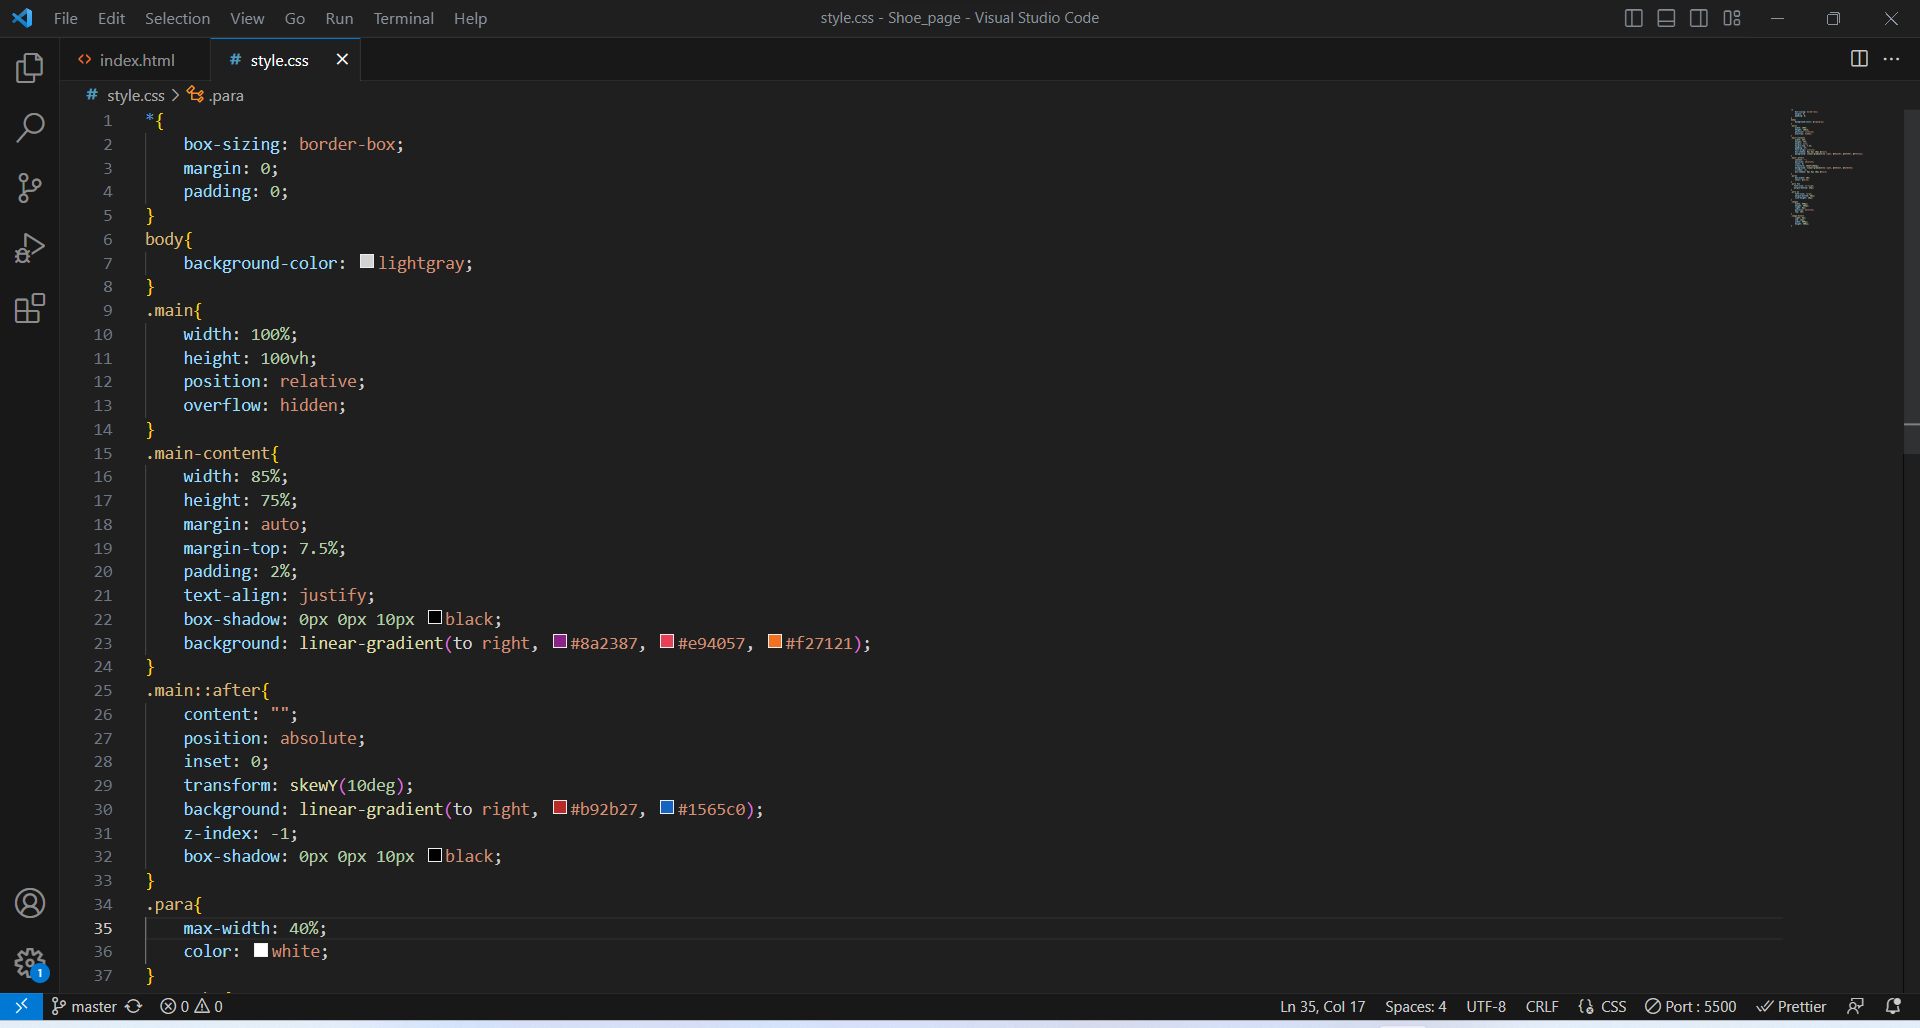1920x1028 pixels.
Task: Split the editor right
Action: tap(1858, 59)
